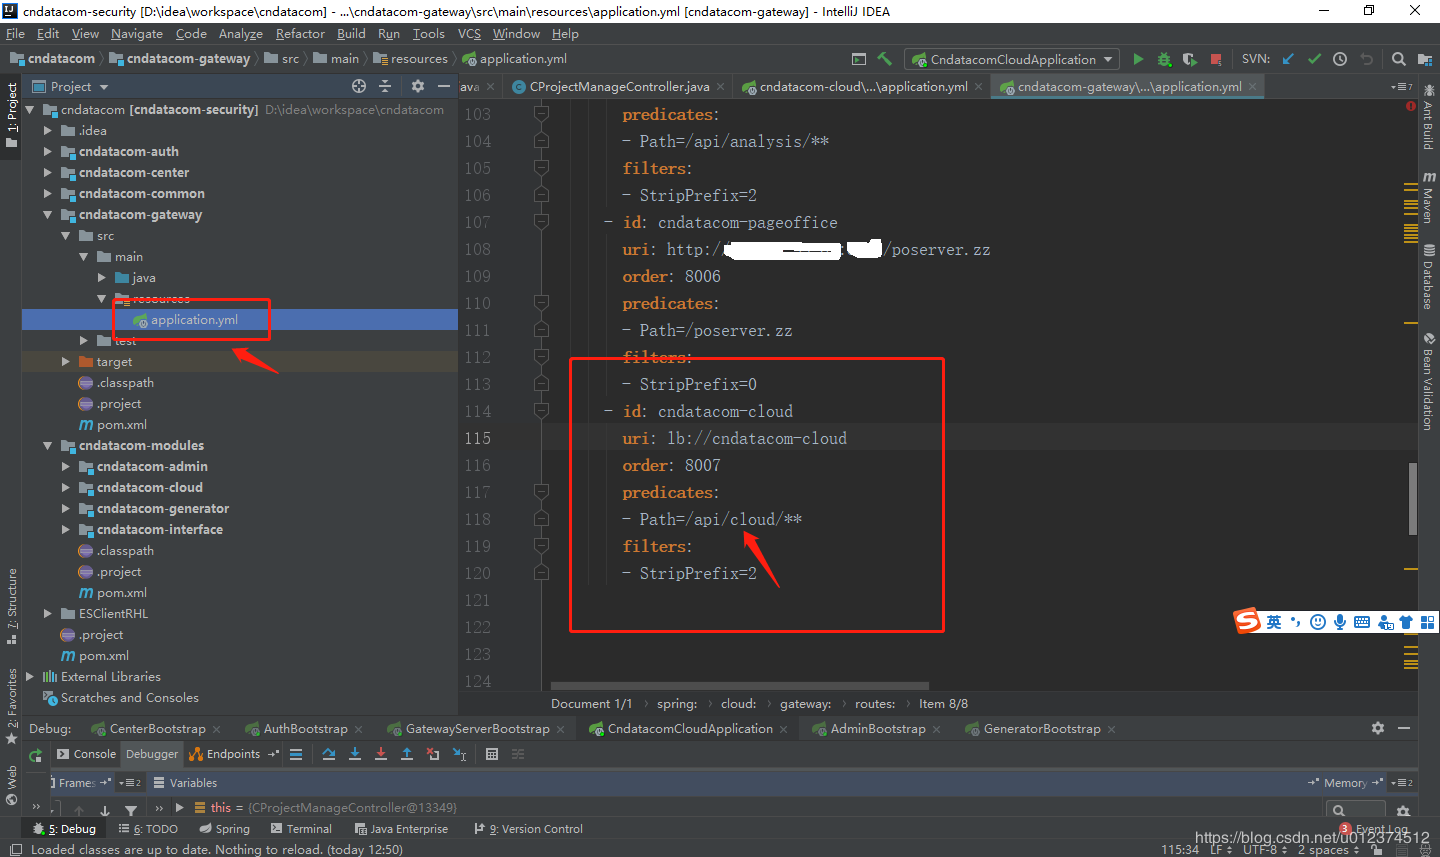Open the VCS menu
This screenshot has height=857, width=1440.
tap(469, 33)
